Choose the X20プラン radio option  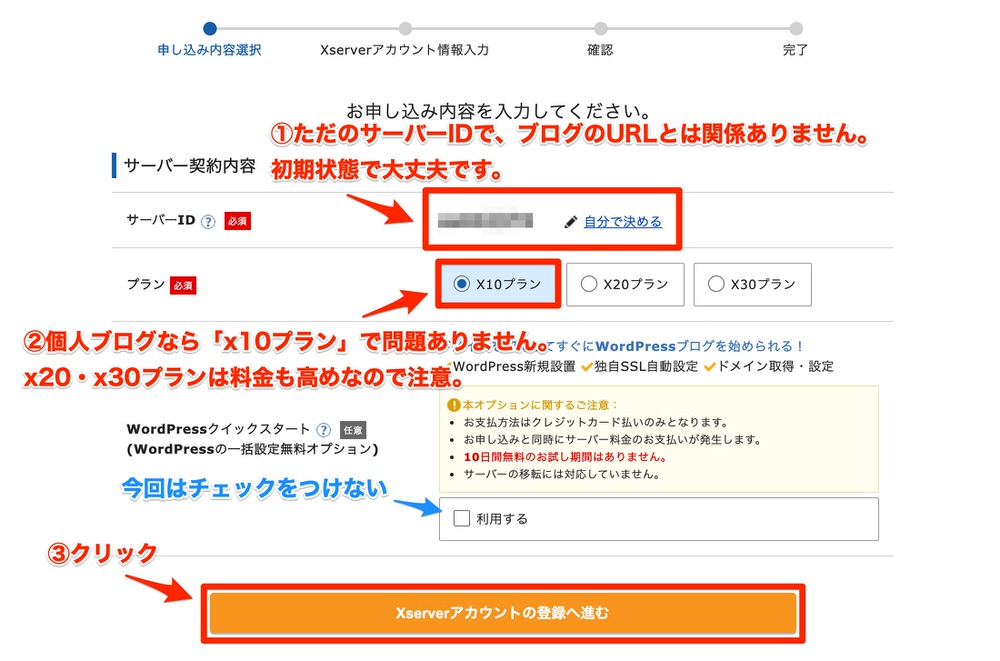[589, 284]
